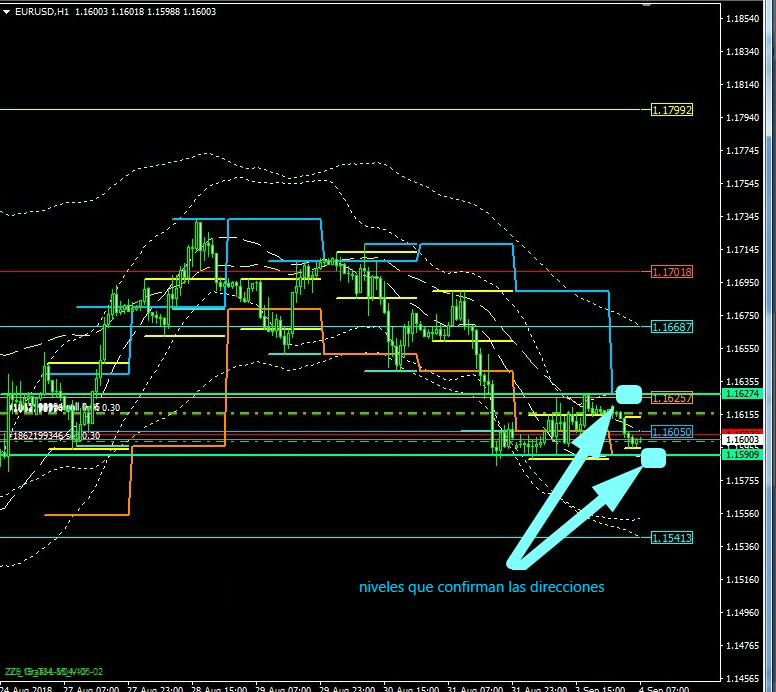Screen dimensions: 776x692
Task: Click the chart shift marker at top
Action: click(x=645, y=6)
